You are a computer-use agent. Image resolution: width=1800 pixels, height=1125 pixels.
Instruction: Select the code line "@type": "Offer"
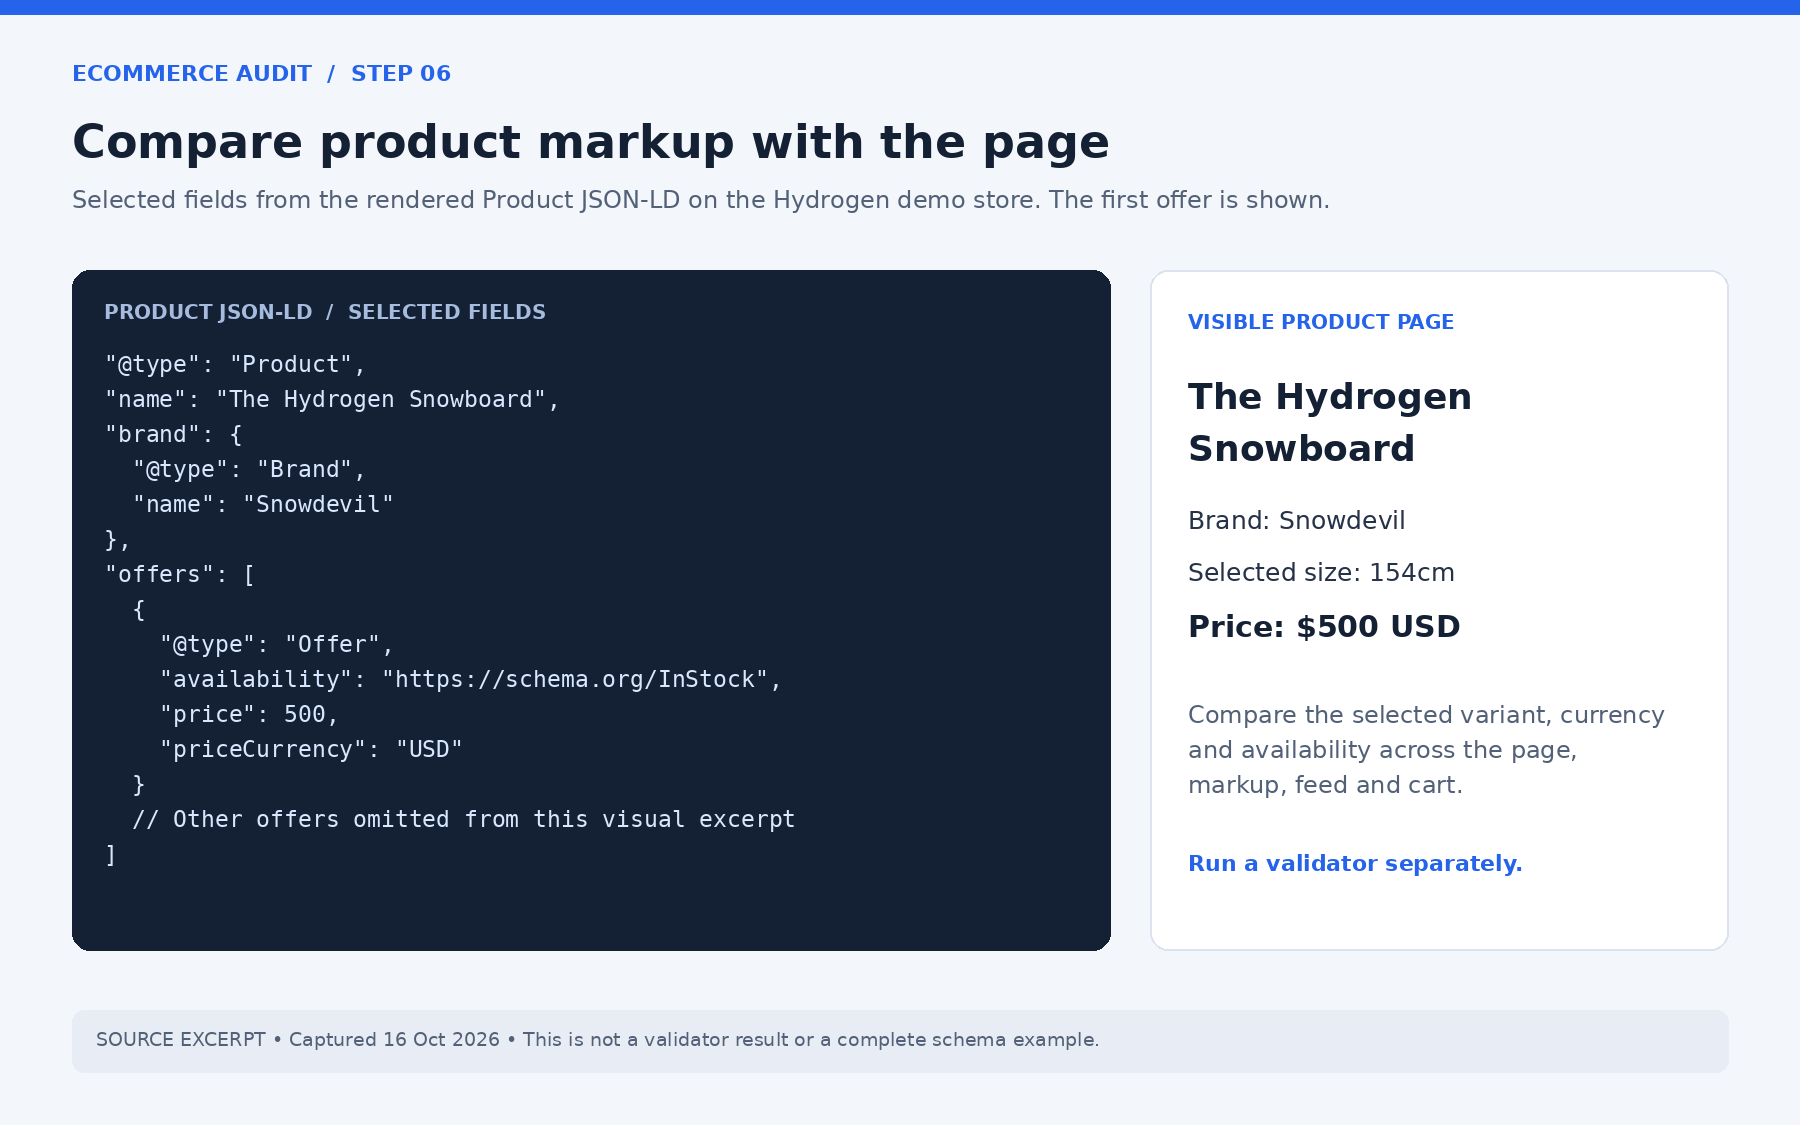point(277,644)
